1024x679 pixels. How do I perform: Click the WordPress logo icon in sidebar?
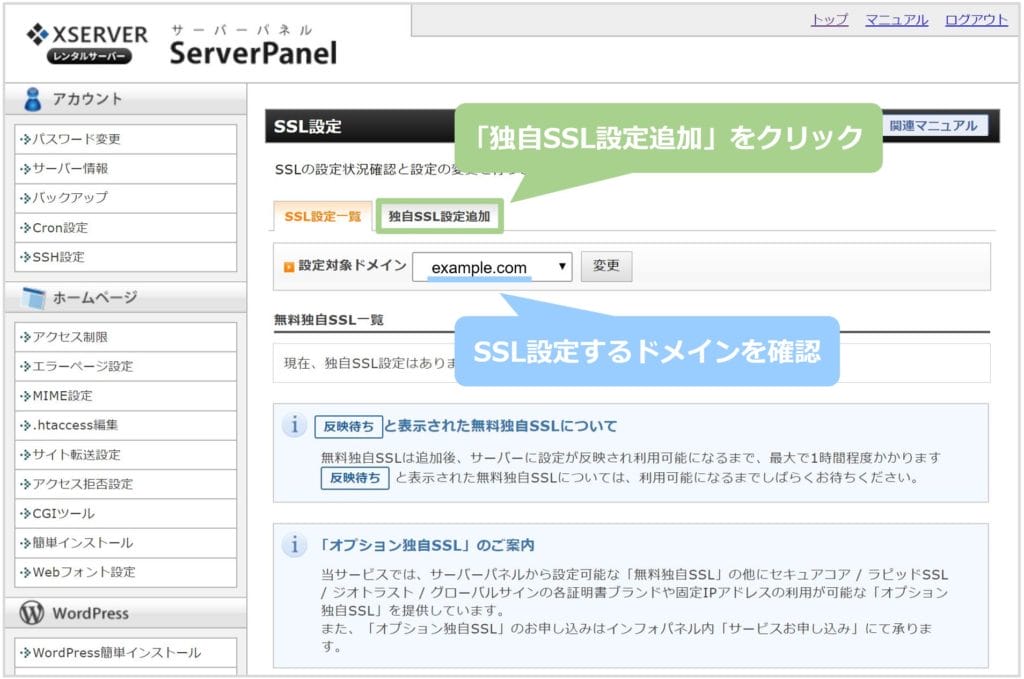[x=32, y=613]
